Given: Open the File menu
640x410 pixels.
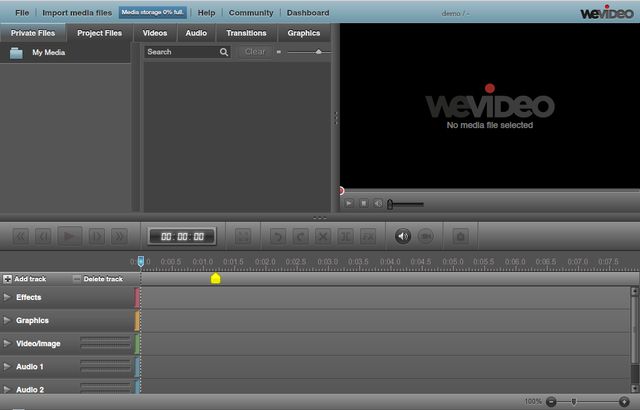Looking at the screenshot, I should pos(22,13).
